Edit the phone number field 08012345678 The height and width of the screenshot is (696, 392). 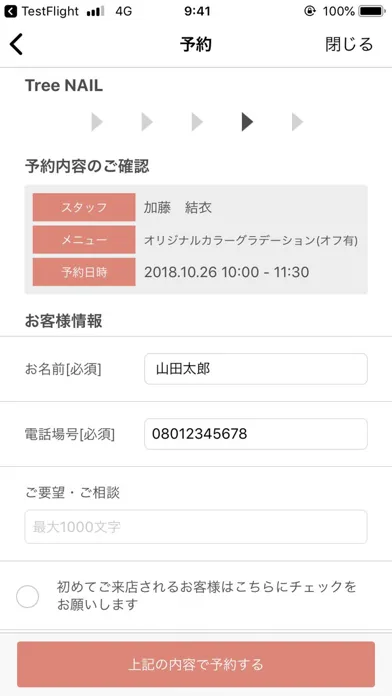coord(256,434)
